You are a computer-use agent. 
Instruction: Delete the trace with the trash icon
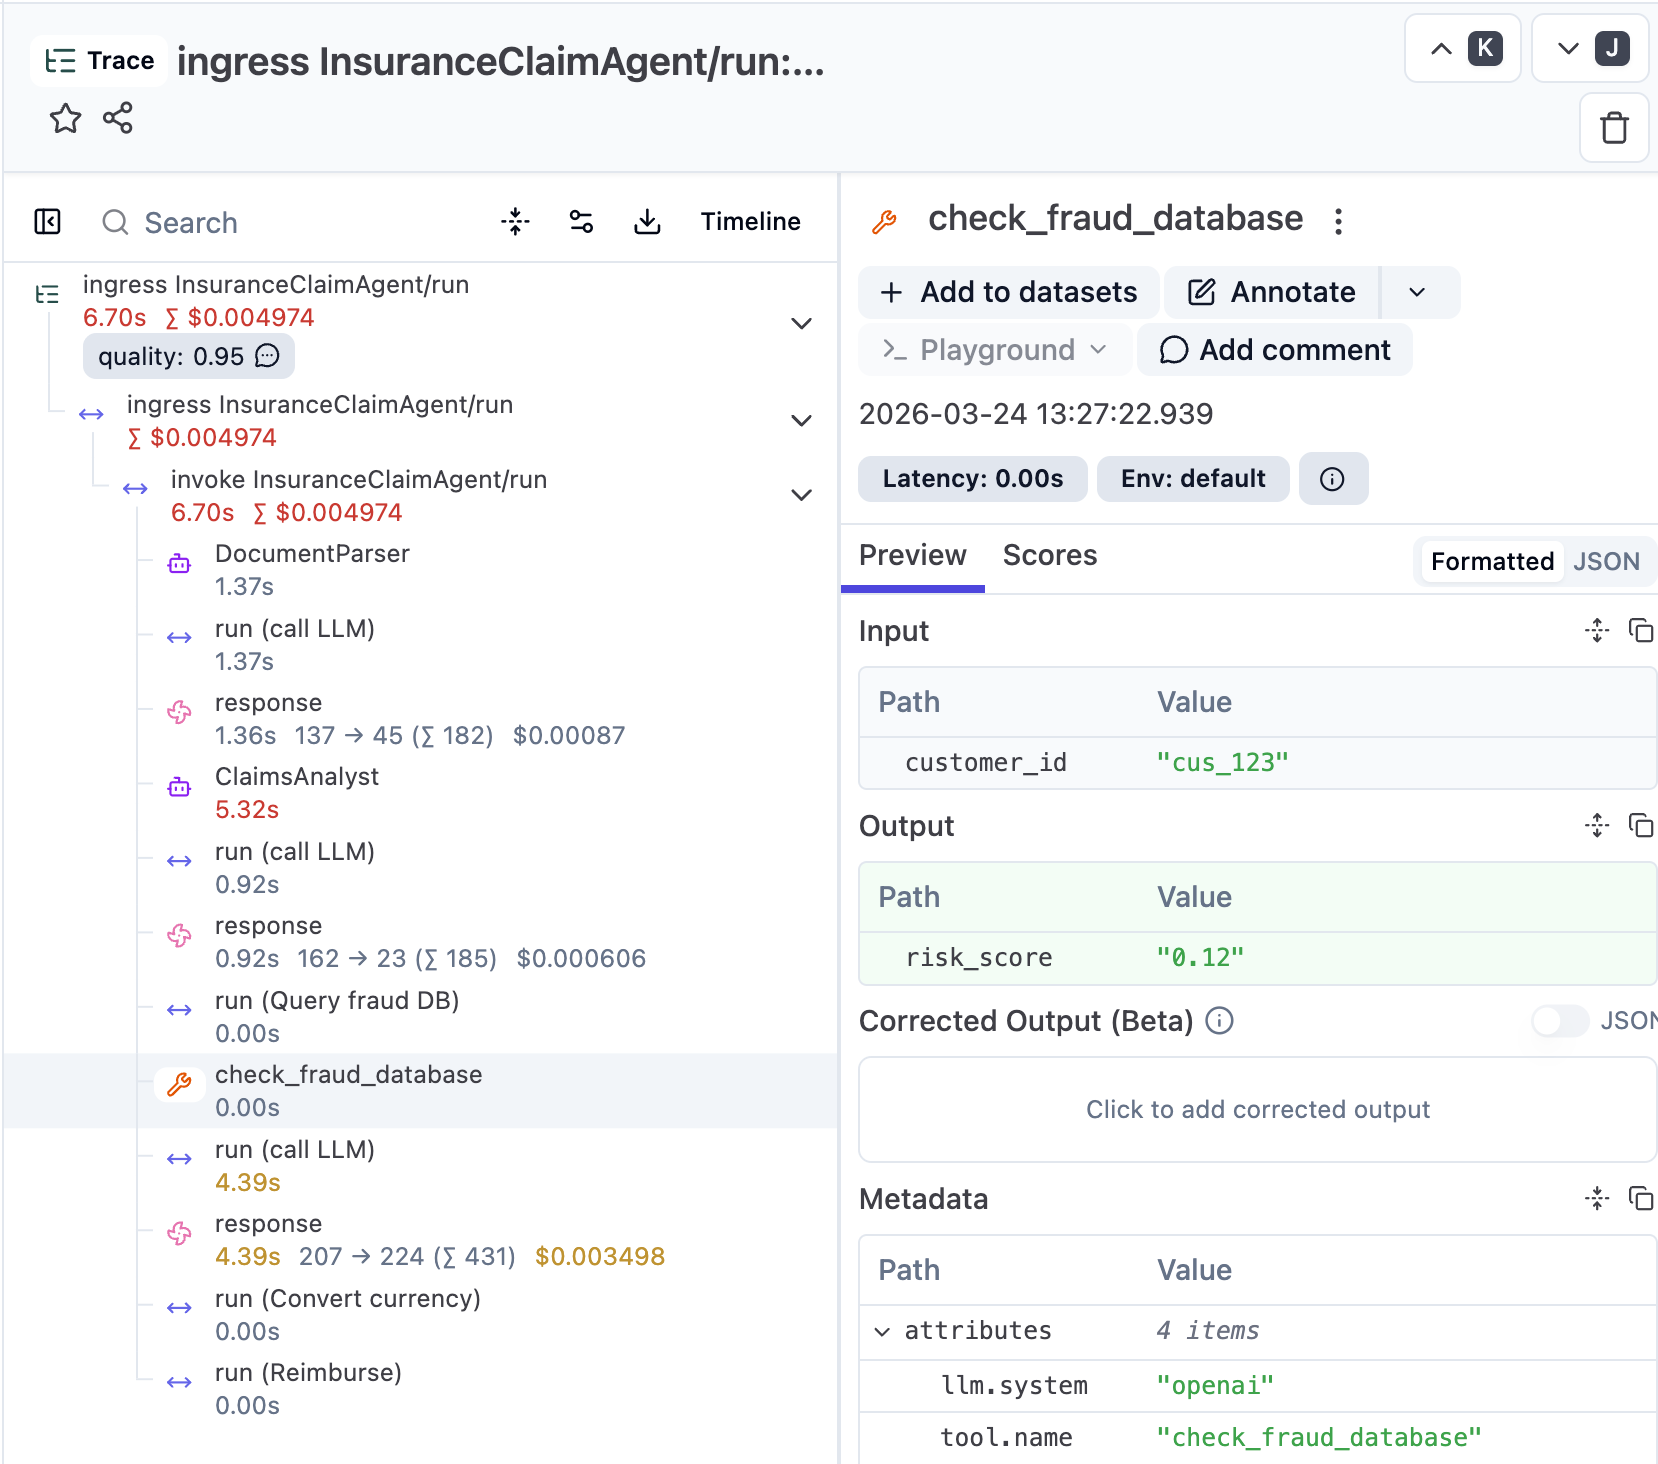(x=1613, y=128)
